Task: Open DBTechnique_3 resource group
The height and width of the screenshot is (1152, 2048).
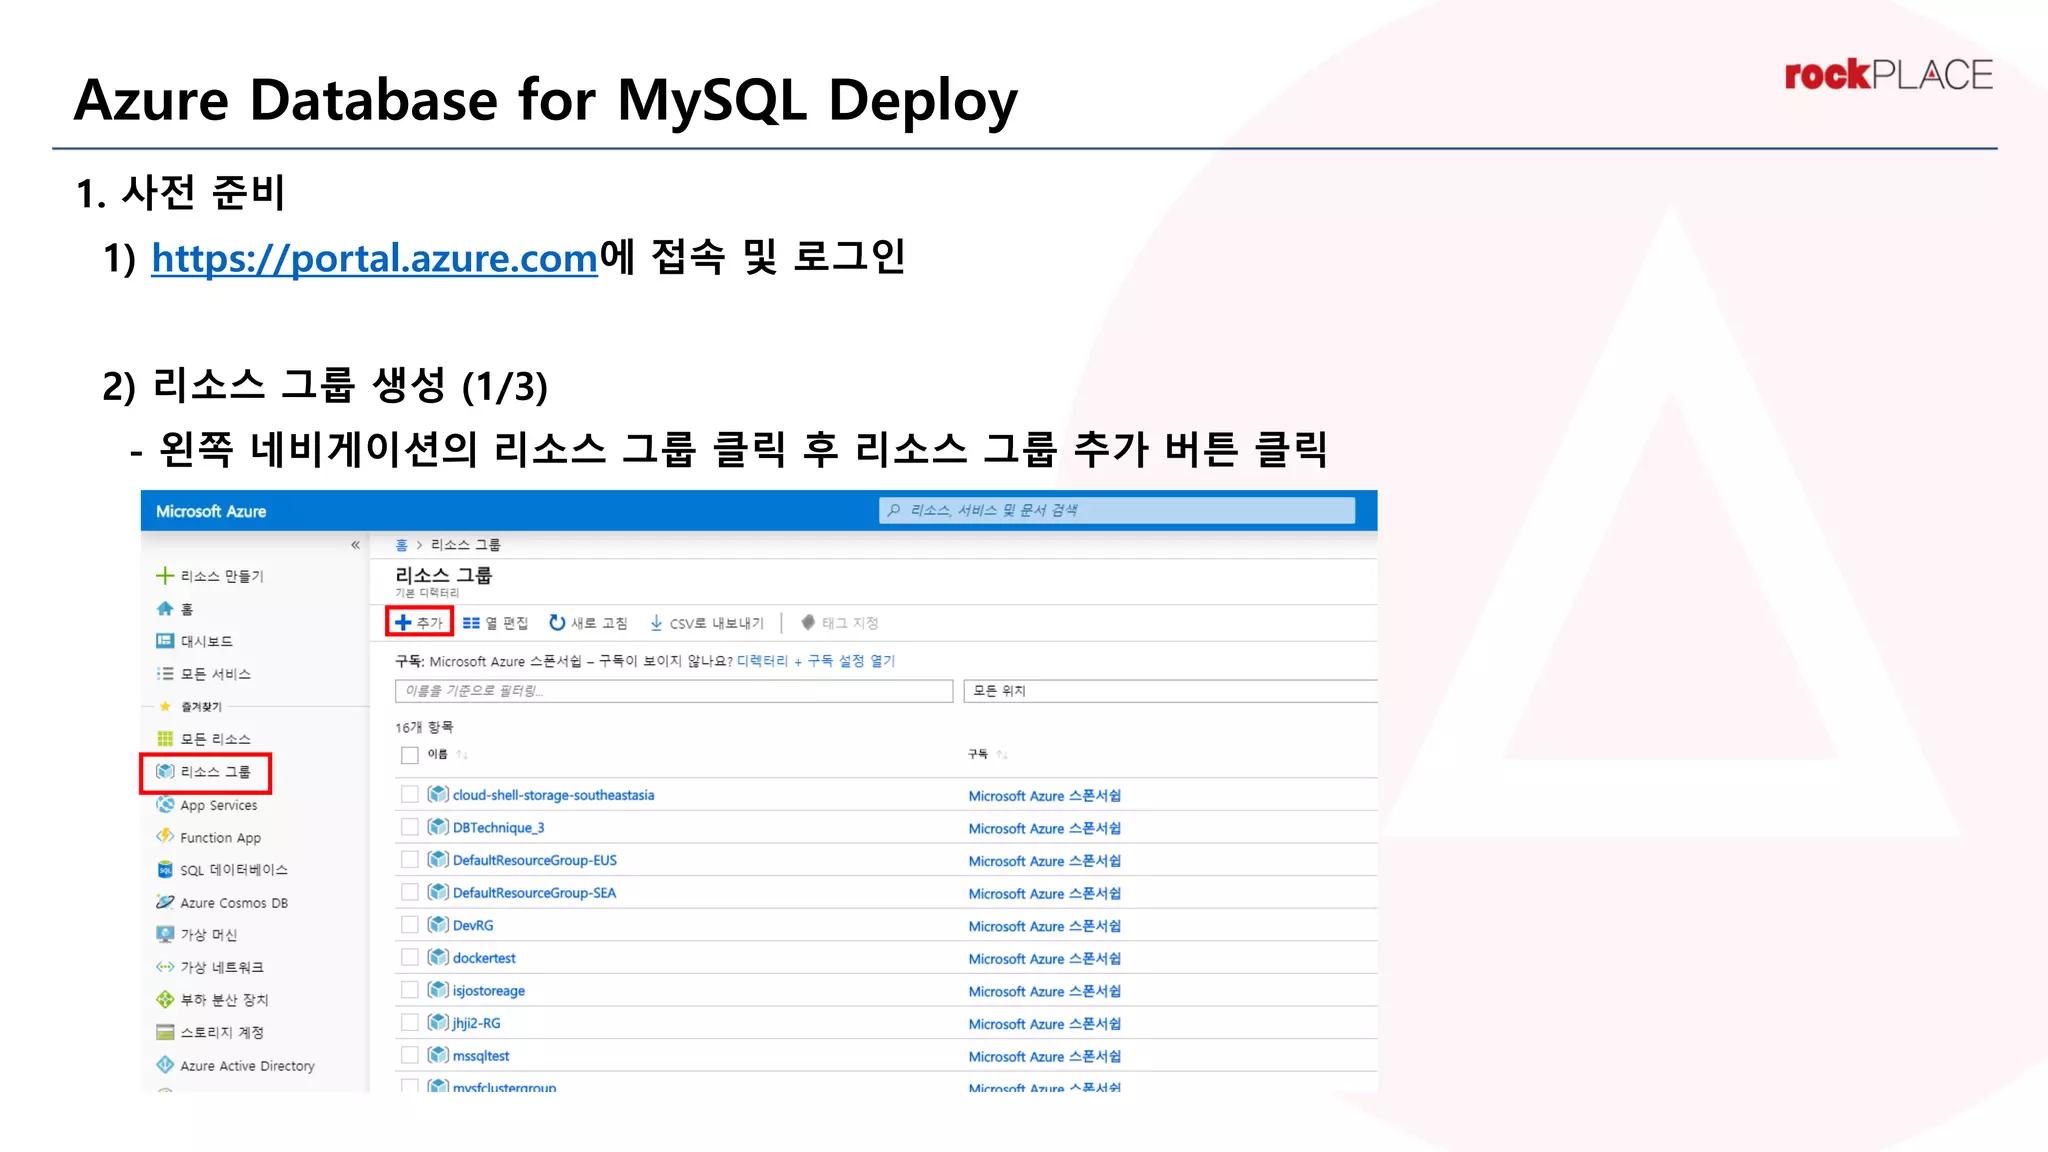Action: 498,828
